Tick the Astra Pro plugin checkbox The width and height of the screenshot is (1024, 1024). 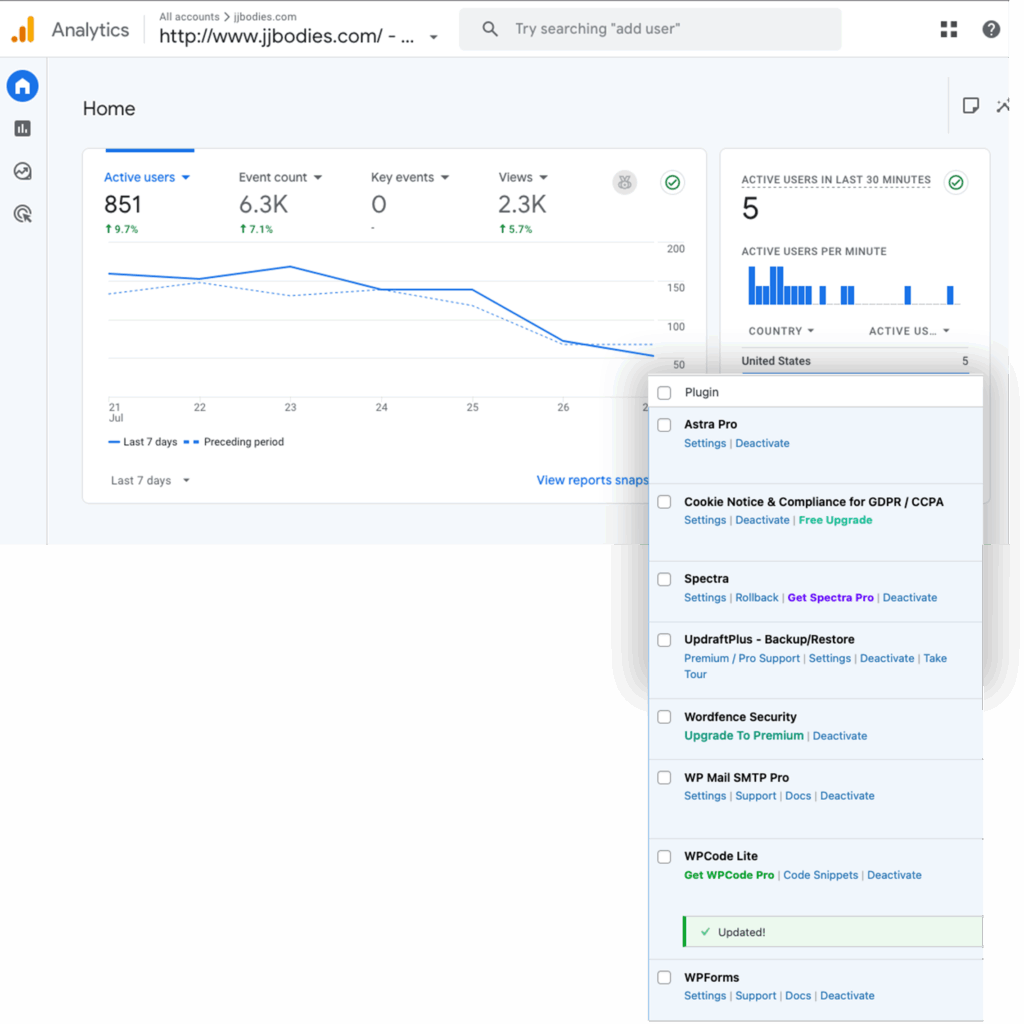[x=664, y=425]
